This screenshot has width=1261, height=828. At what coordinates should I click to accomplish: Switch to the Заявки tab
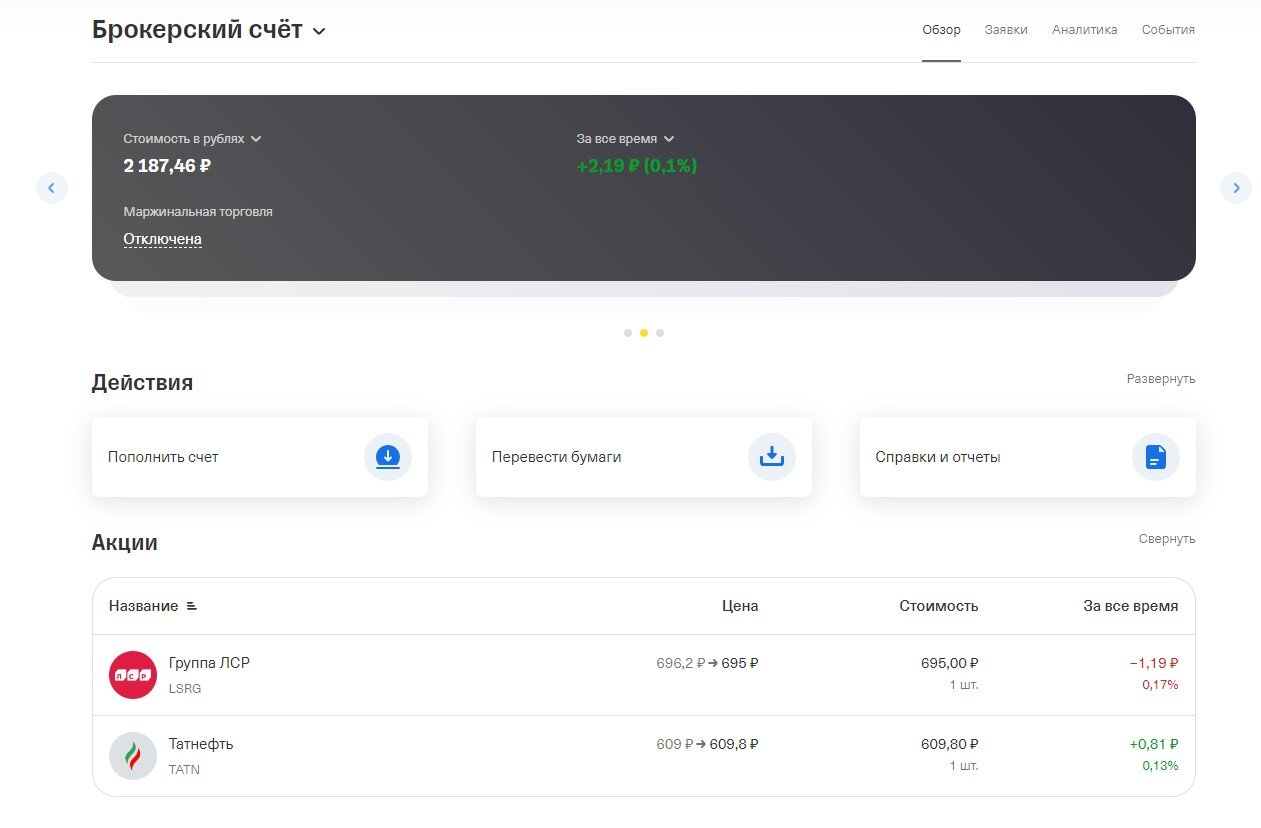1006,30
